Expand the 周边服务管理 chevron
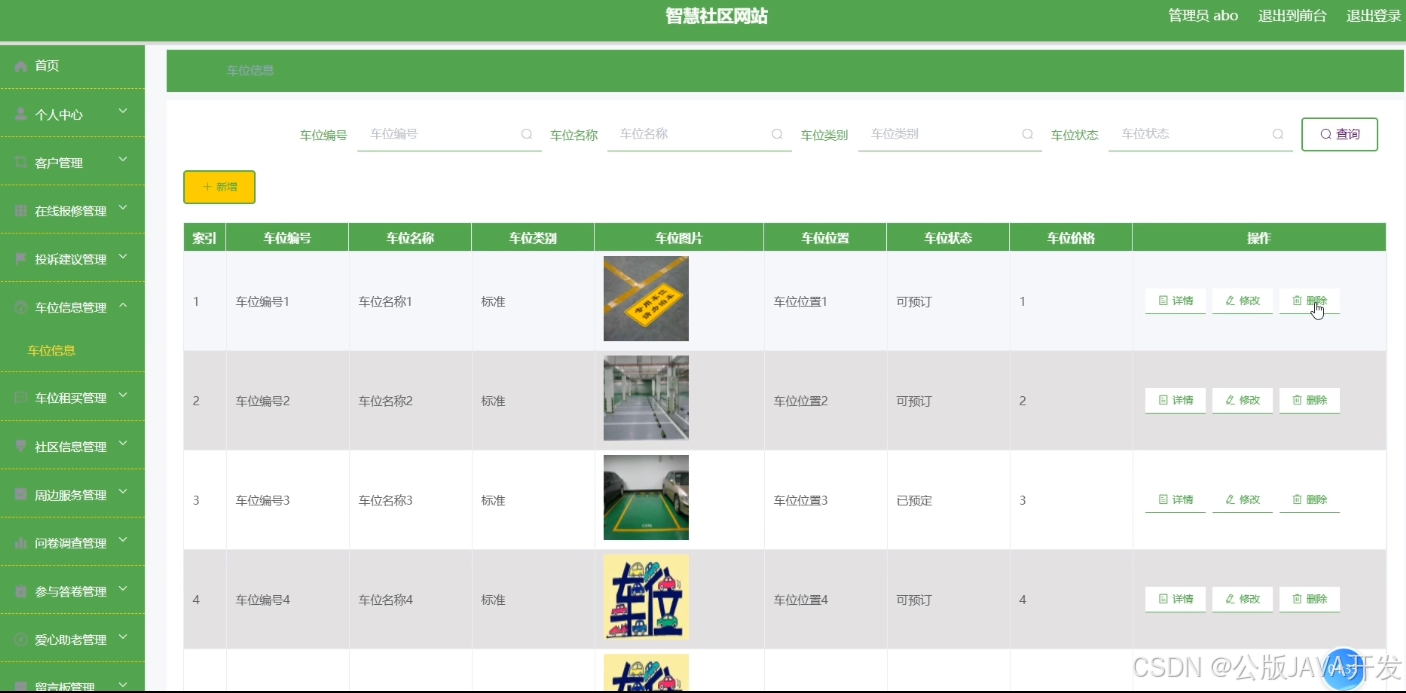The image size is (1406, 693). pyautogui.click(x=123, y=492)
